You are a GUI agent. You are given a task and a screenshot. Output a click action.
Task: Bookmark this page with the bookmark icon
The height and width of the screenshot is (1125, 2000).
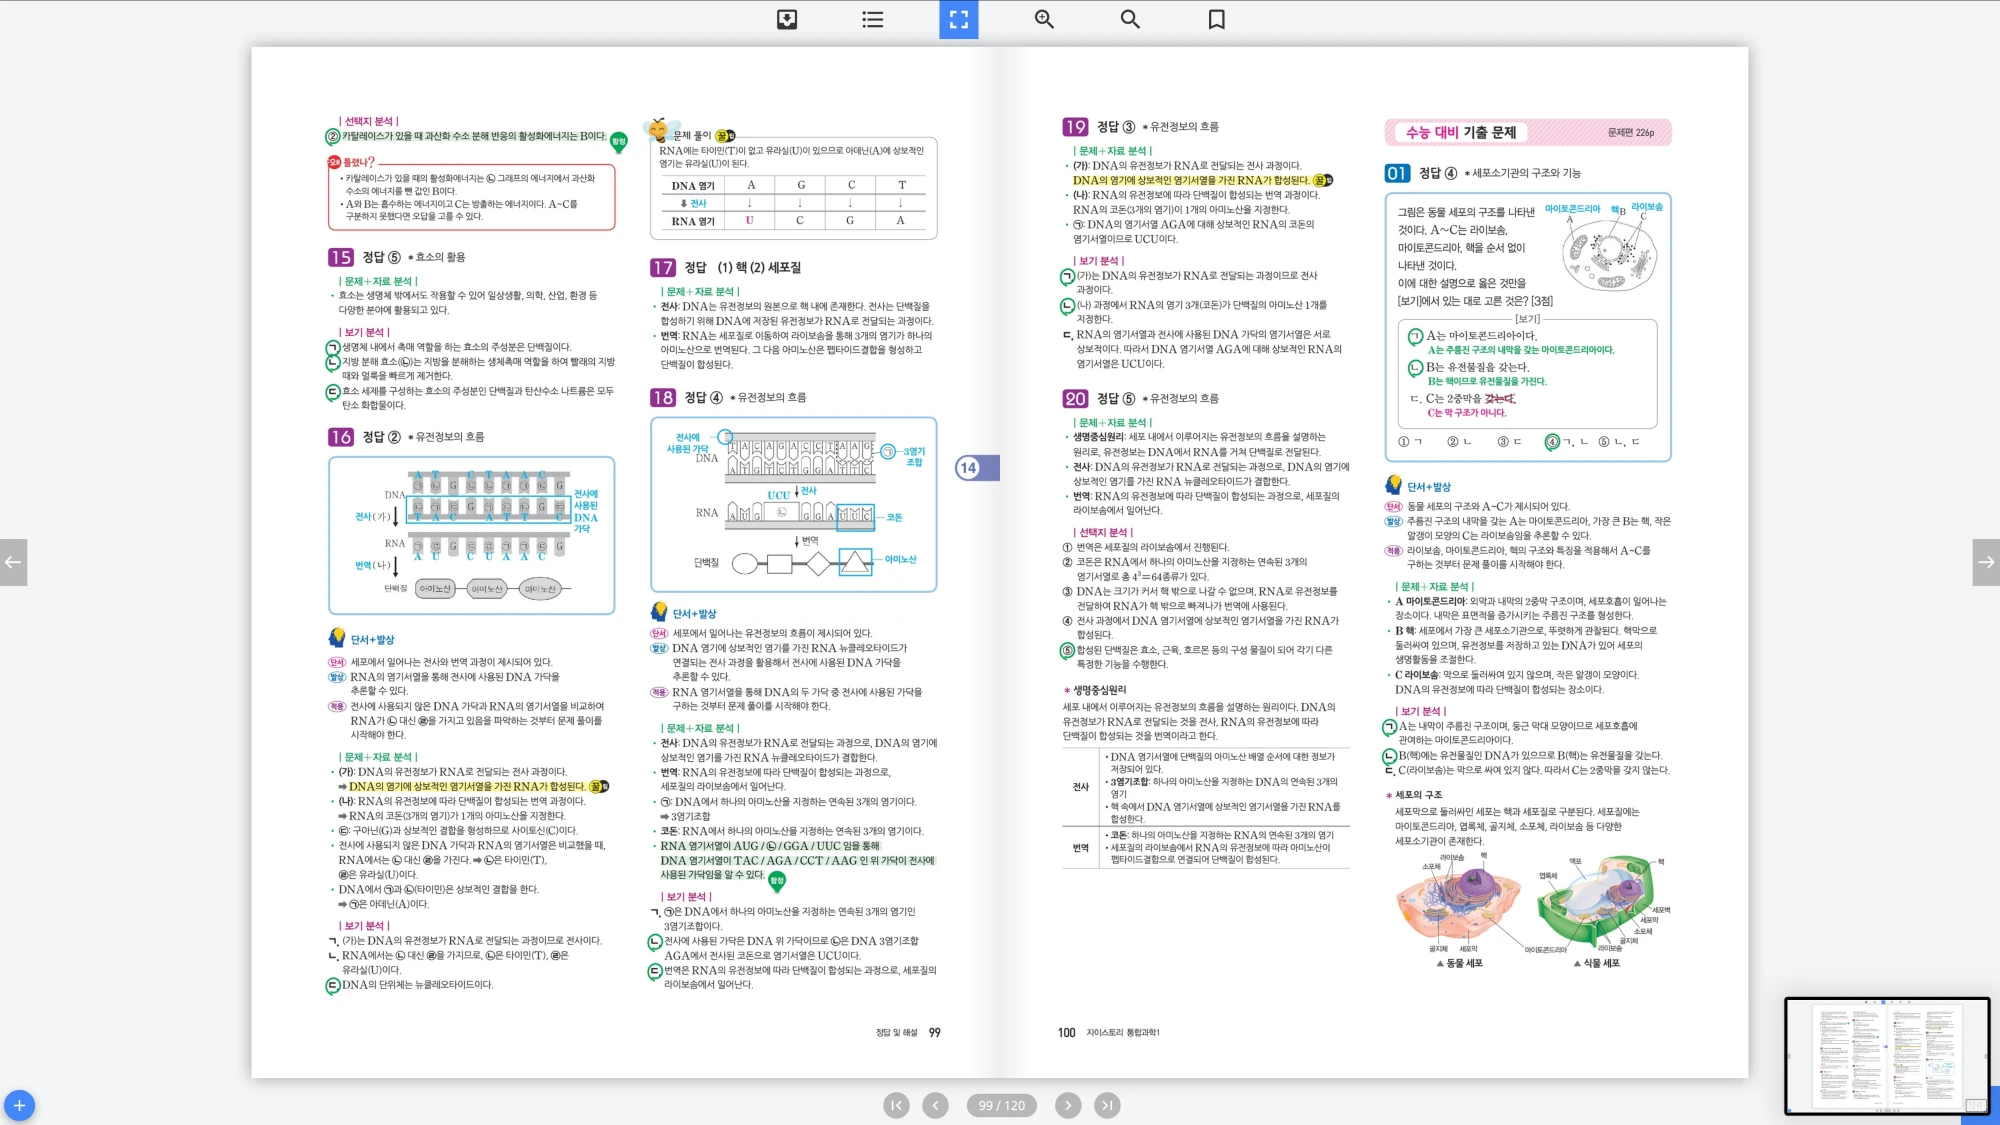pos(1216,19)
